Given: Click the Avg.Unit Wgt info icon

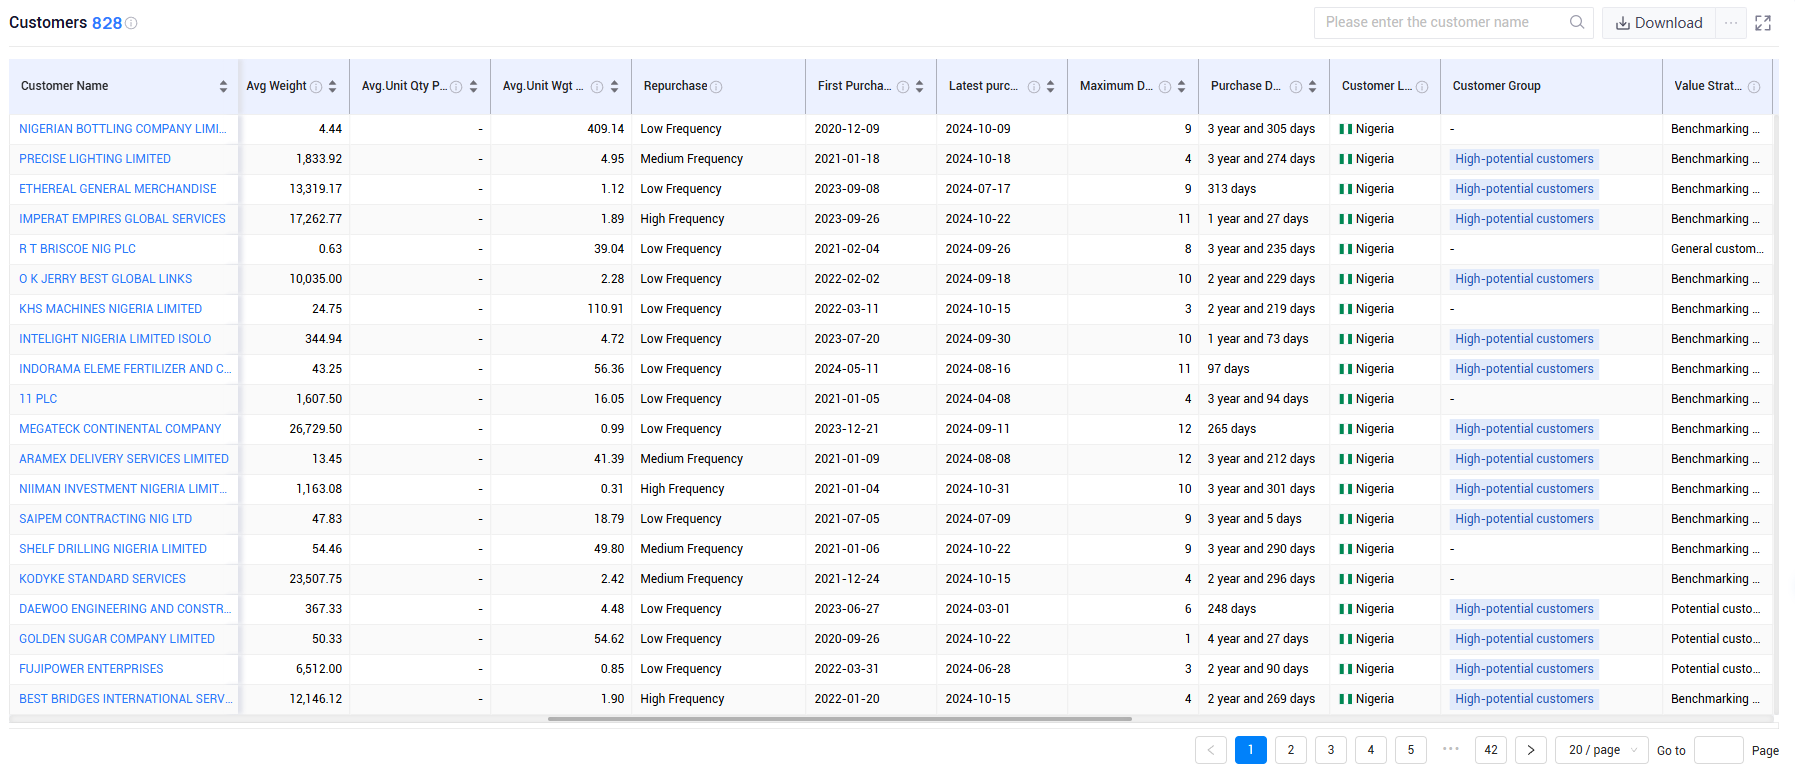Looking at the screenshot, I should [x=597, y=87].
